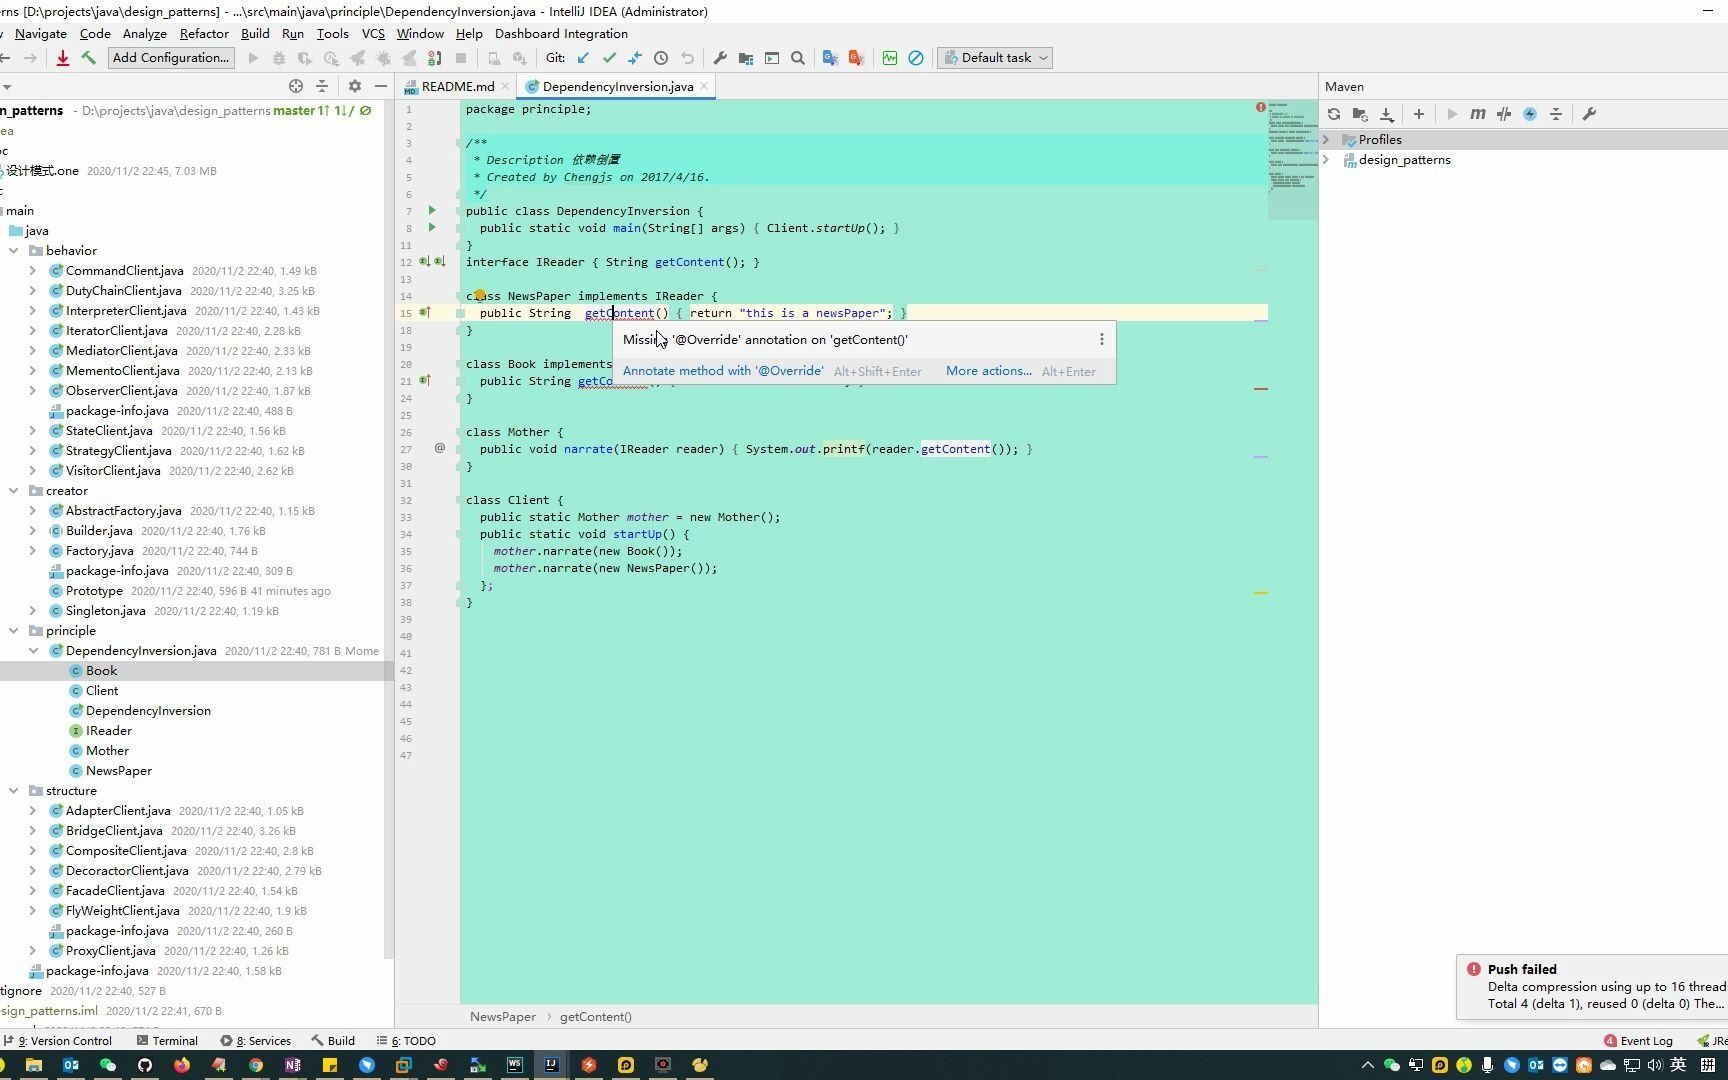This screenshot has width=1728, height=1080.
Task: Collapse DependencyInversion.java tree node
Action: [33, 651]
